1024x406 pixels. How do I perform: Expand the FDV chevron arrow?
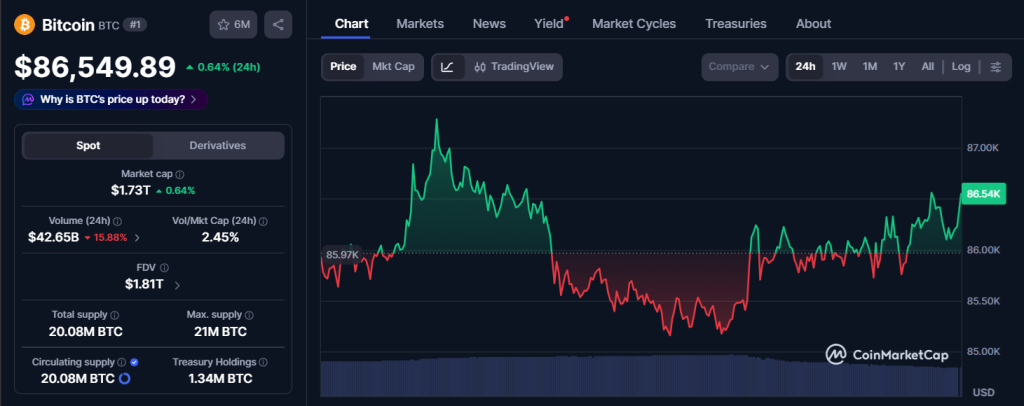178,285
